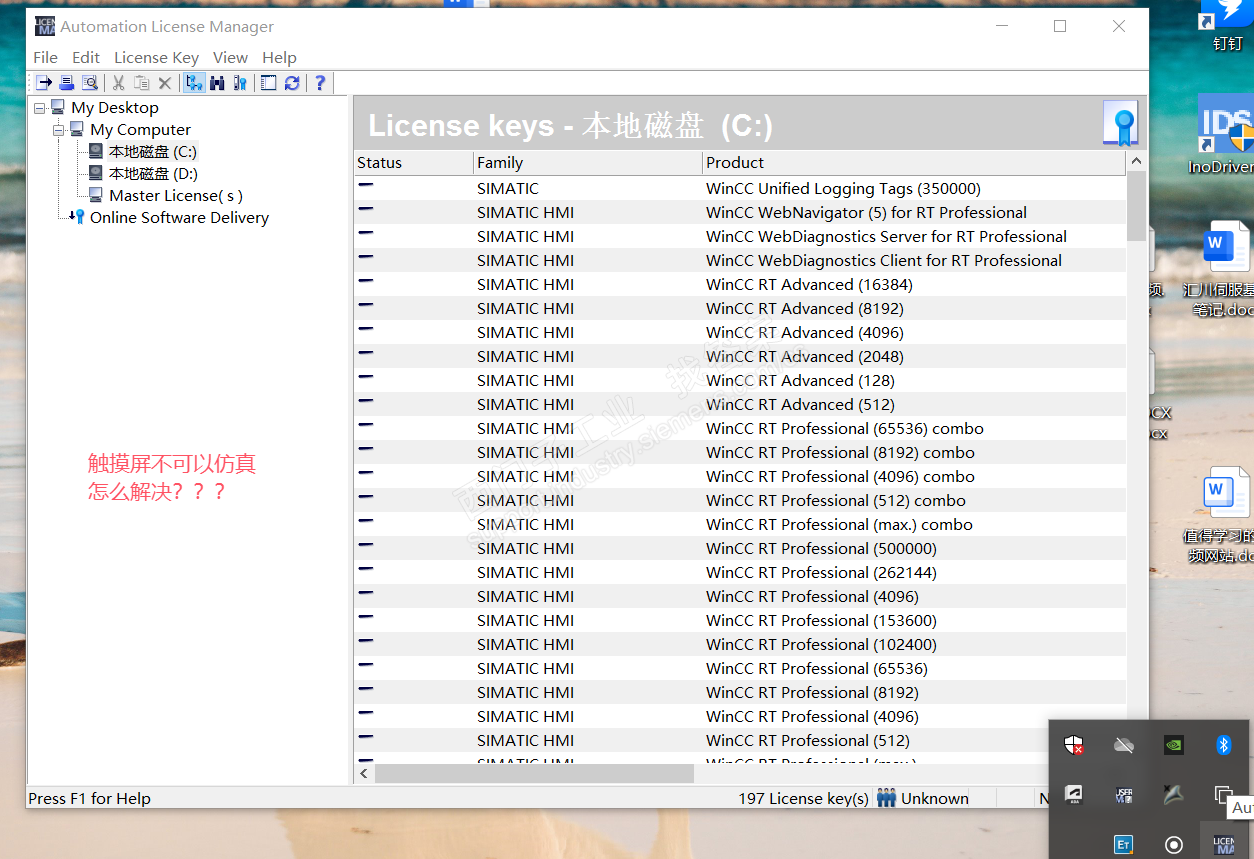Select WinCC WebDiagnostics Server for RT Professional
The width and height of the screenshot is (1254, 859).
(x=740, y=236)
